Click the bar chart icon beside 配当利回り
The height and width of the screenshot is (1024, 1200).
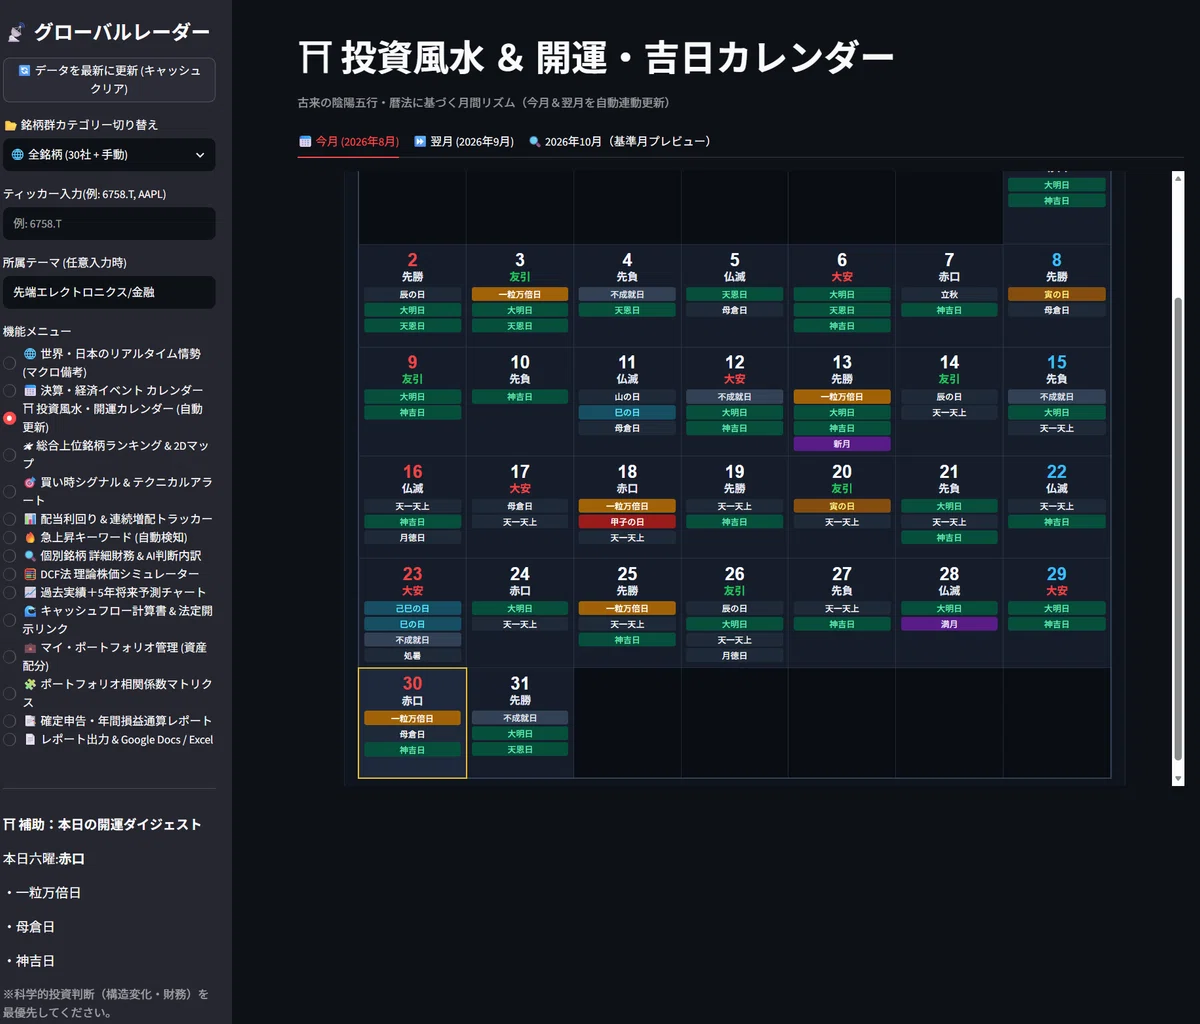tap(30, 519)
